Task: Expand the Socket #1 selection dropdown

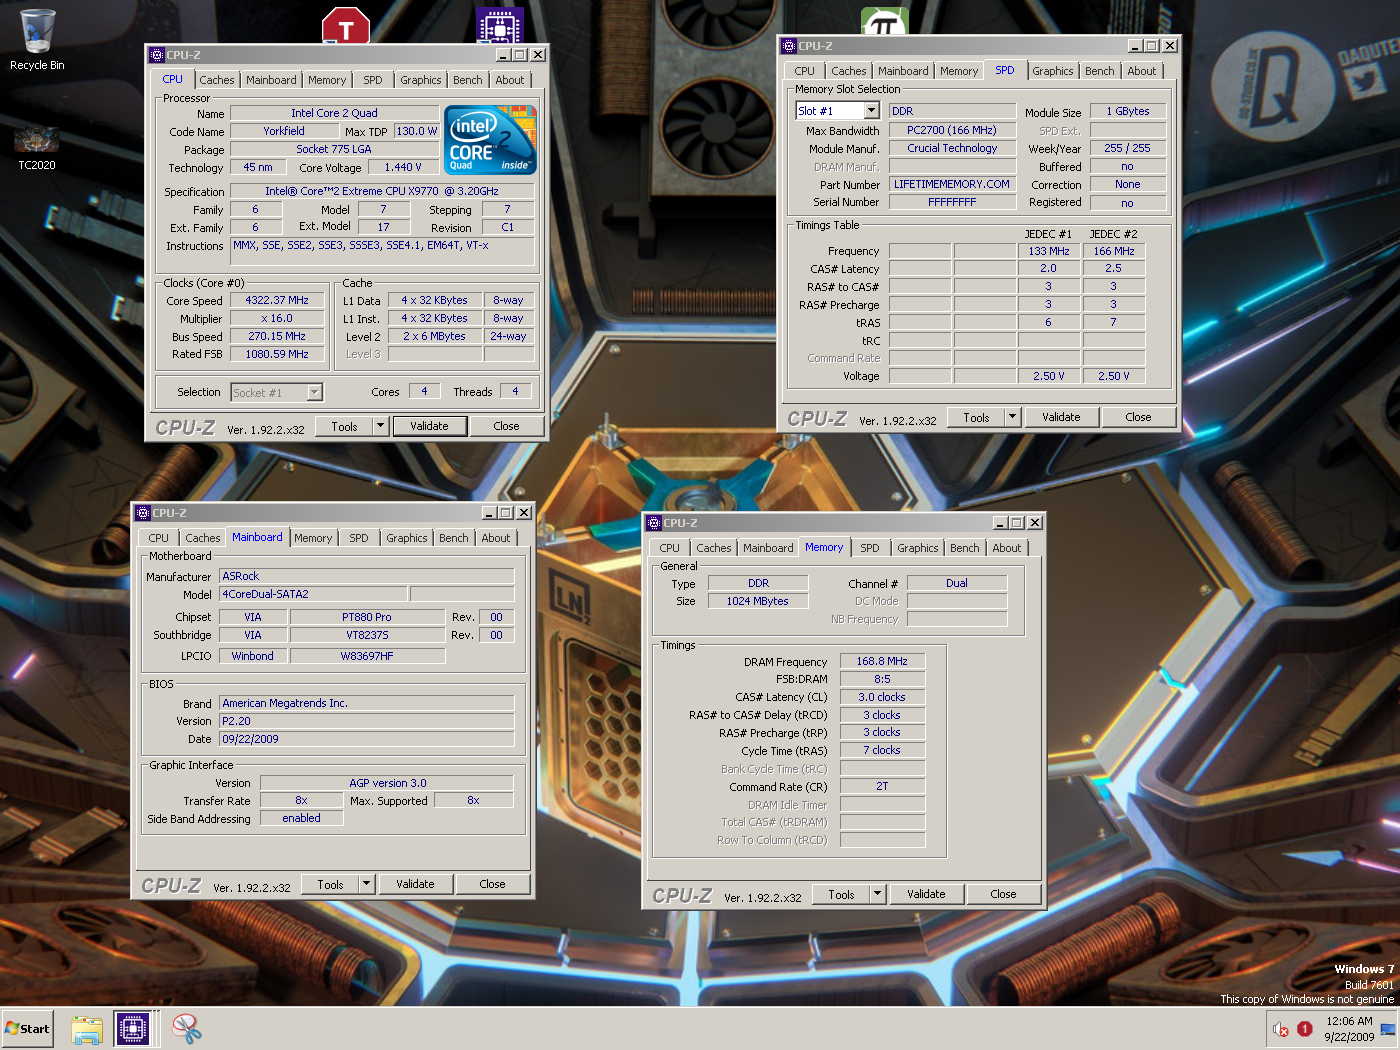Action: 314,393
